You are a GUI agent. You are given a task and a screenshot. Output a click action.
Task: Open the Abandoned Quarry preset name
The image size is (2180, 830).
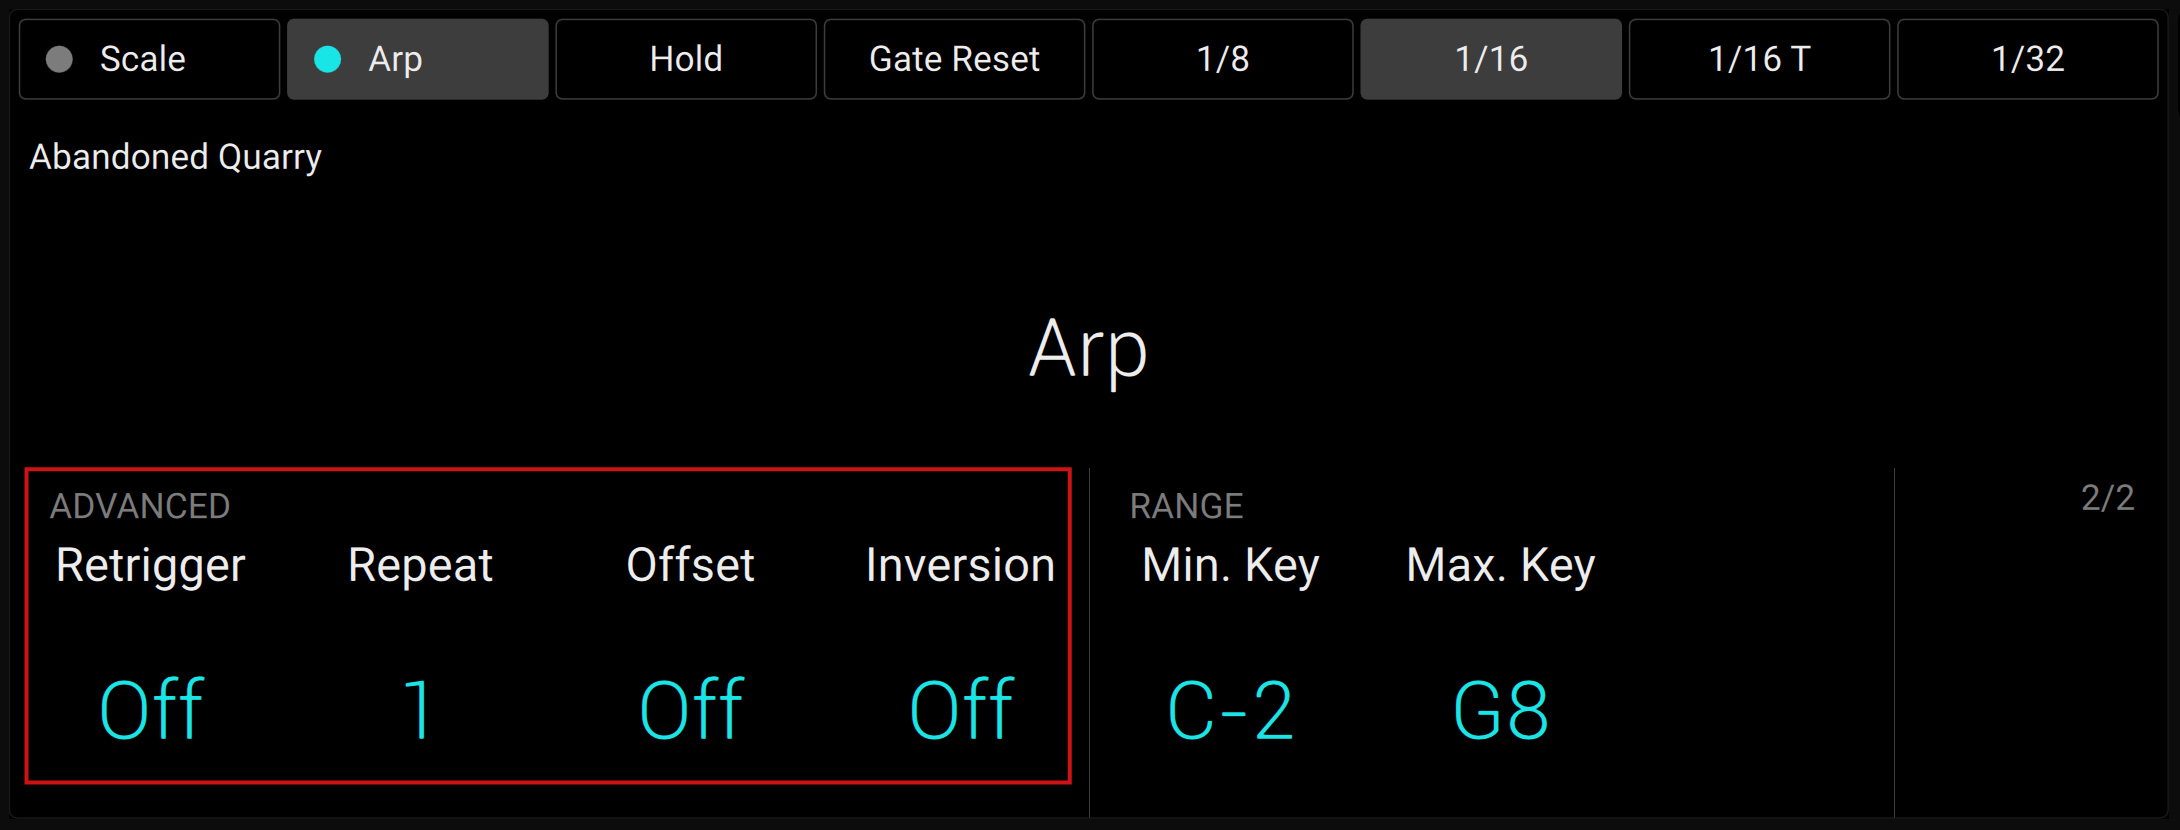175,157
